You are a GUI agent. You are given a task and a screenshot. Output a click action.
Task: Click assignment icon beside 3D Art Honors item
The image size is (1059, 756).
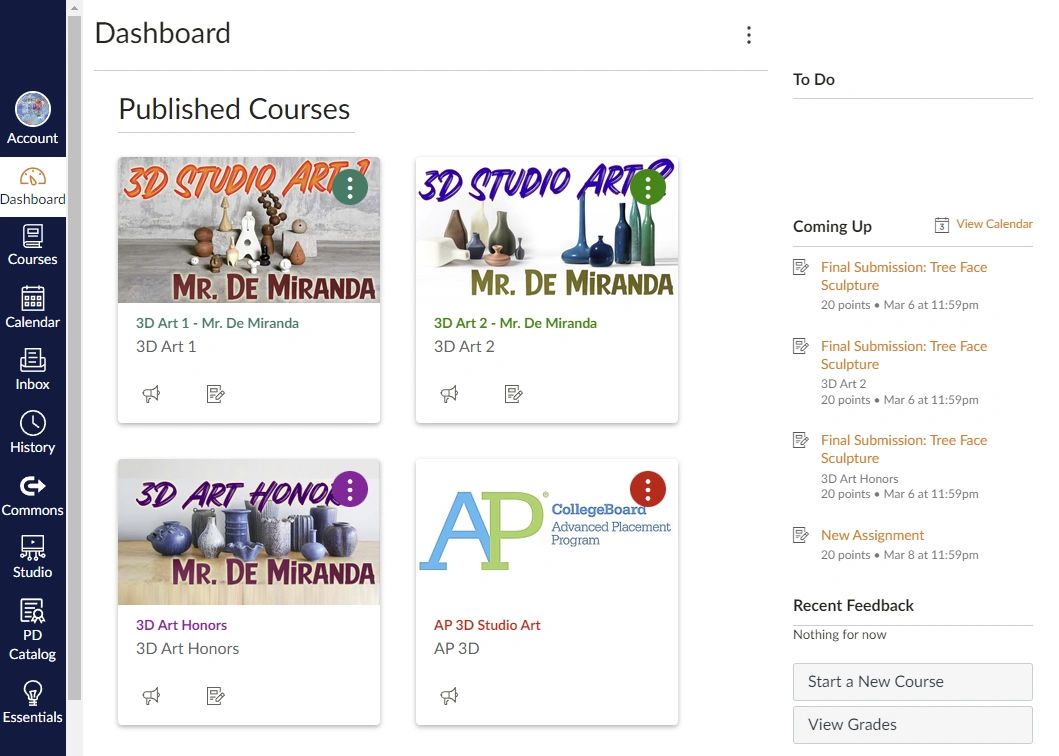pyautogui.click(x=800, y=440)
